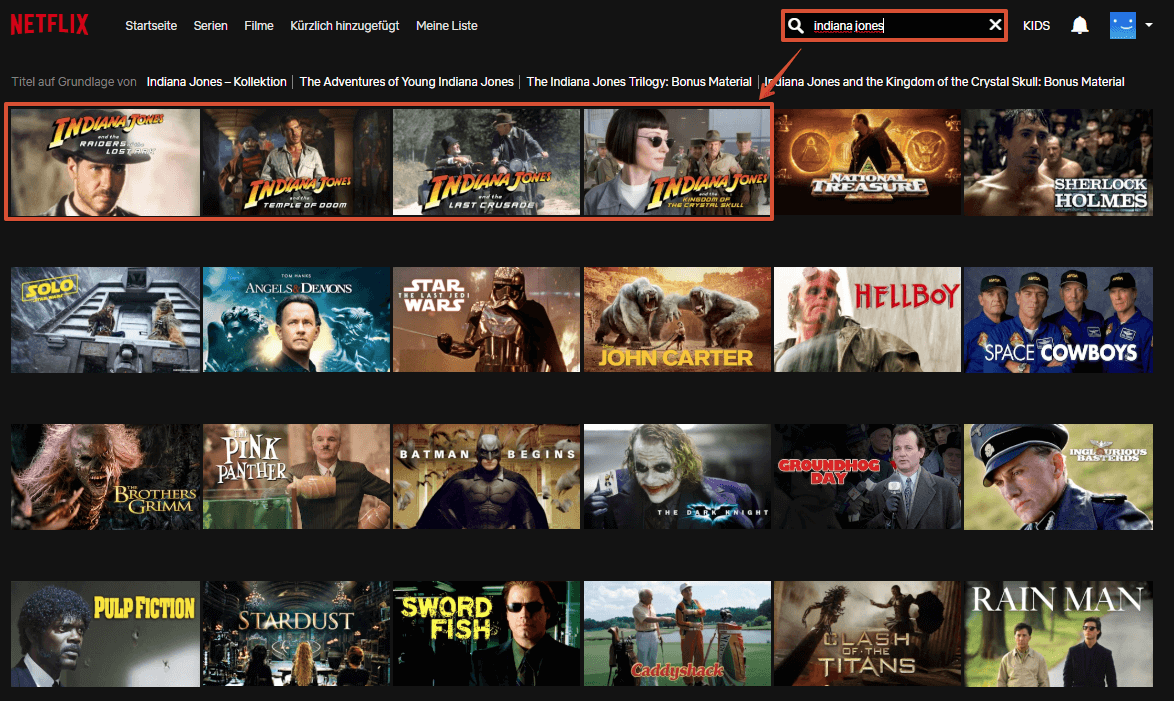Open the Indiana Jones – Kollektion link
The image size is (1174, 701).
pyautogui.click(x=216, y=82)
